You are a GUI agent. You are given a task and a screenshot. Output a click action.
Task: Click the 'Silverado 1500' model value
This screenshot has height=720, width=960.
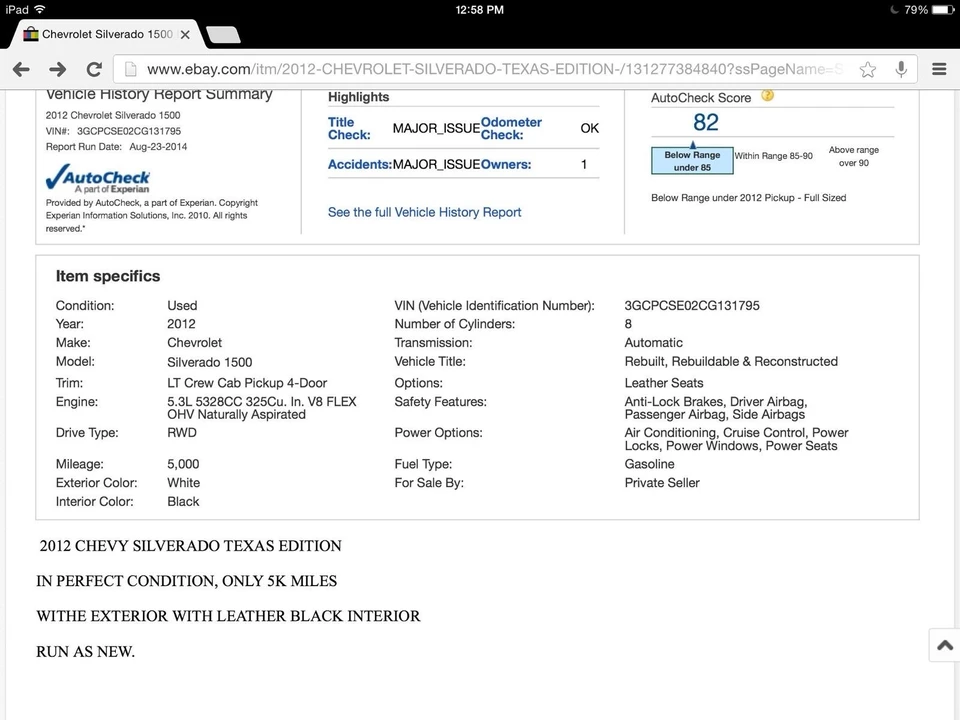click(209, 362)
